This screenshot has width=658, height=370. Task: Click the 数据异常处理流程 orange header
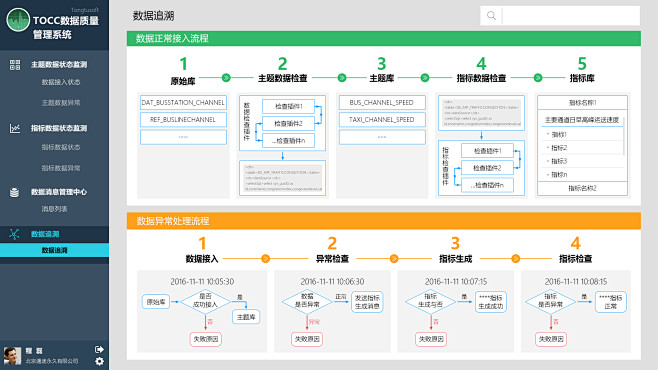coord(384,221)
